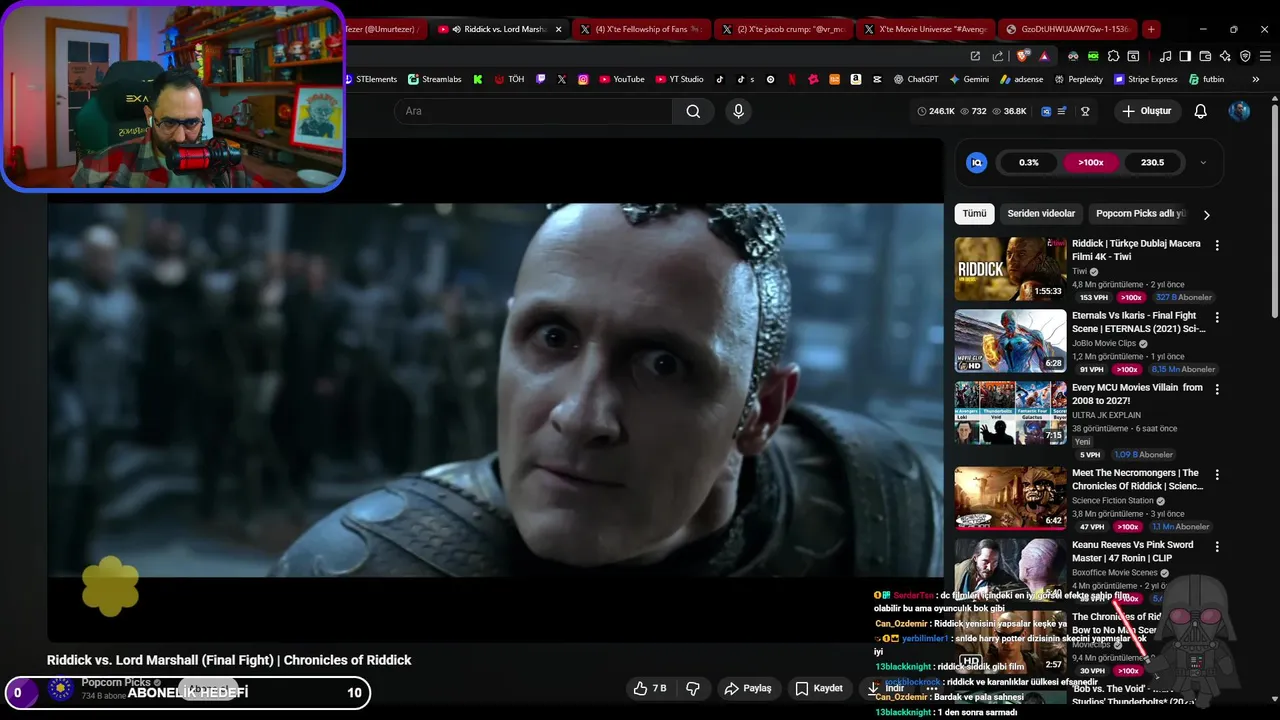Screen dimensions: 1280x720
Task: Click the 246.1K views stat
Action: click(x=935, y=111)
